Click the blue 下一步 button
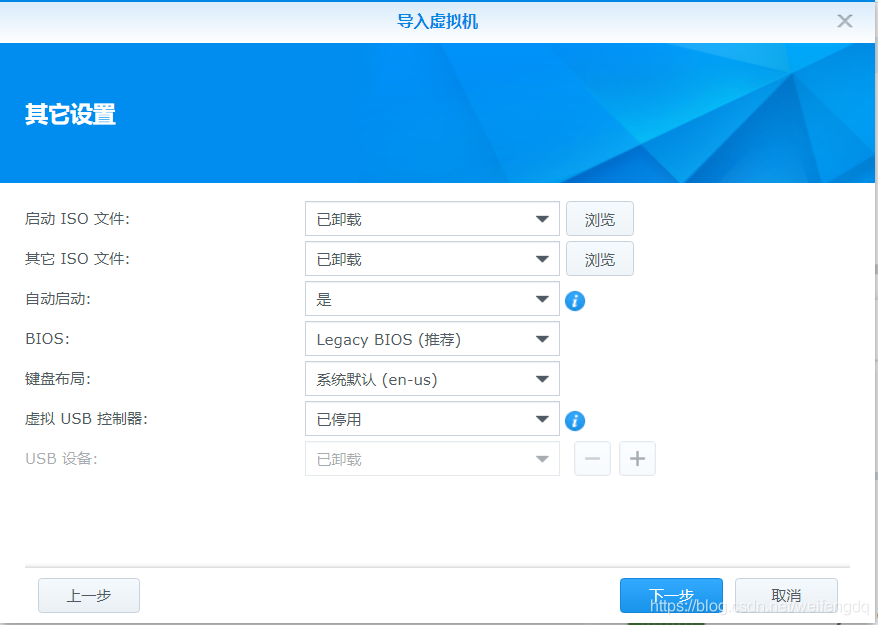878x625 pixels. (671, 595)
